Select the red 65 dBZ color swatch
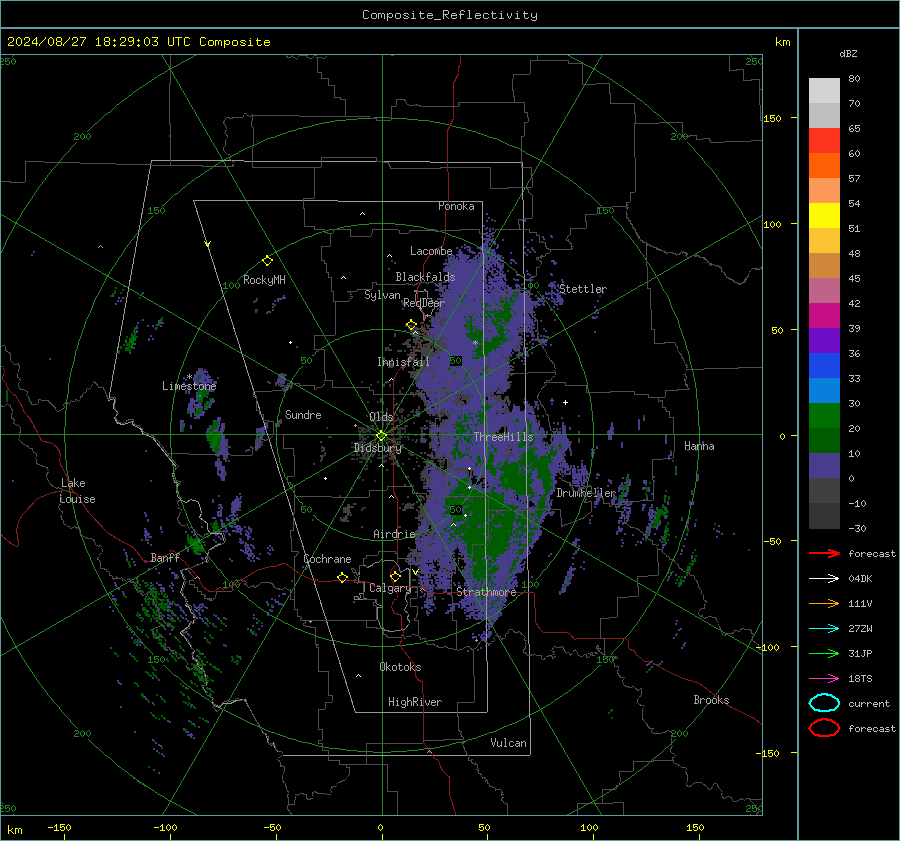Screen dimensions: 900x841 click(x=824, y=141)
